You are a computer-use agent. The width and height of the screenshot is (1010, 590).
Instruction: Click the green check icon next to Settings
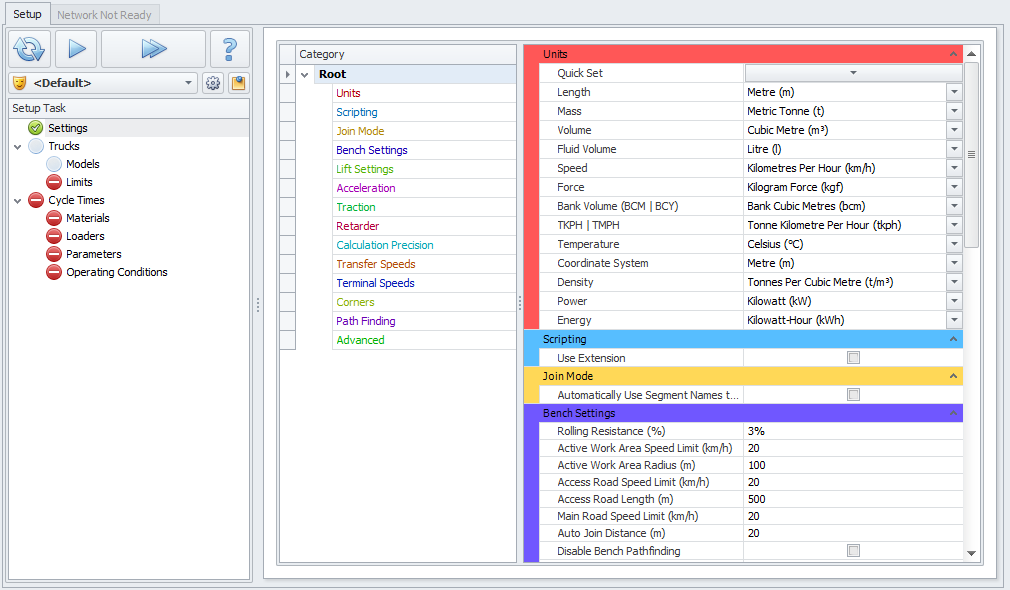click(x=36, y=128)
